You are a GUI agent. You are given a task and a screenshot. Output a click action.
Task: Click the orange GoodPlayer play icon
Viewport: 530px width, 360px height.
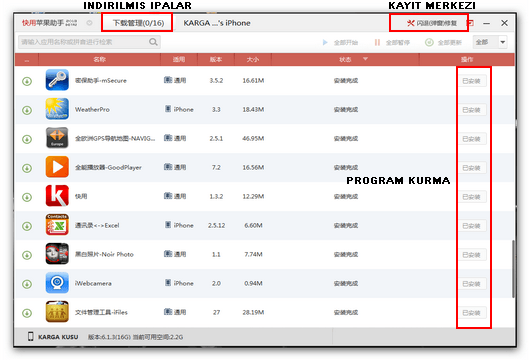pyautogui.click(x=57, y=167)
